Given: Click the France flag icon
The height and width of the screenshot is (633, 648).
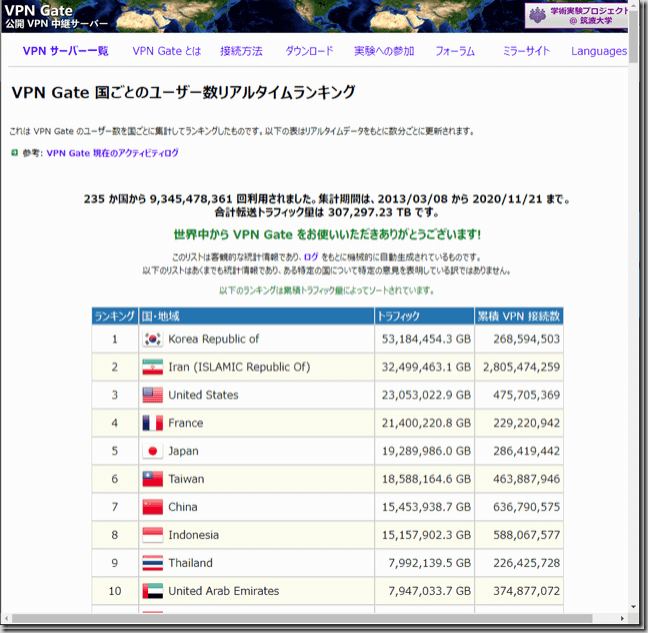Looking at the screenshot, I should 152,423.
